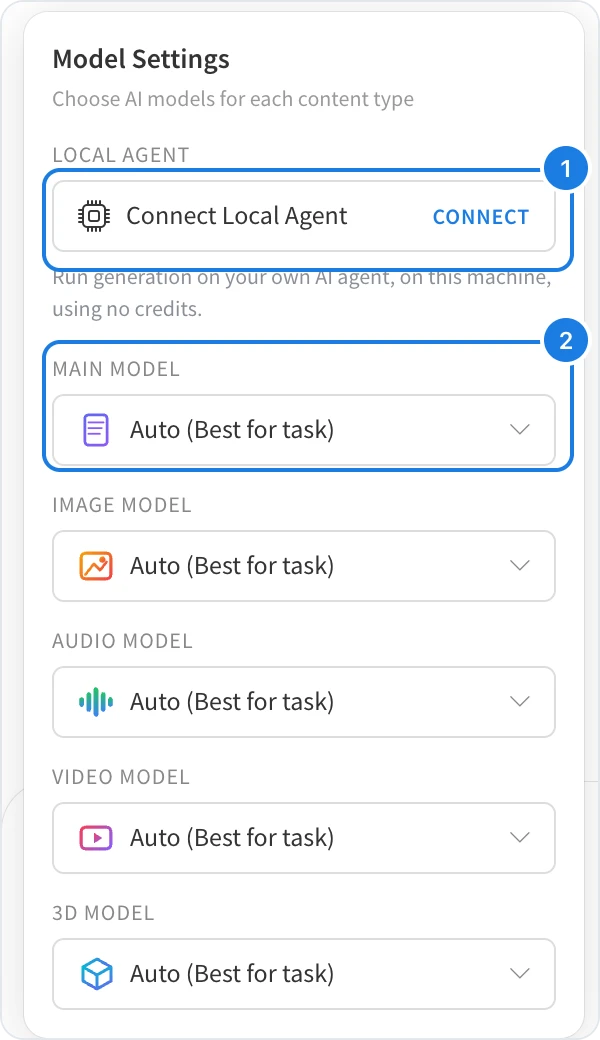The height and width of the screenshot is (1040, 600).
Task: Open the Image Model dropdown
Action: (x=304, y=566)
